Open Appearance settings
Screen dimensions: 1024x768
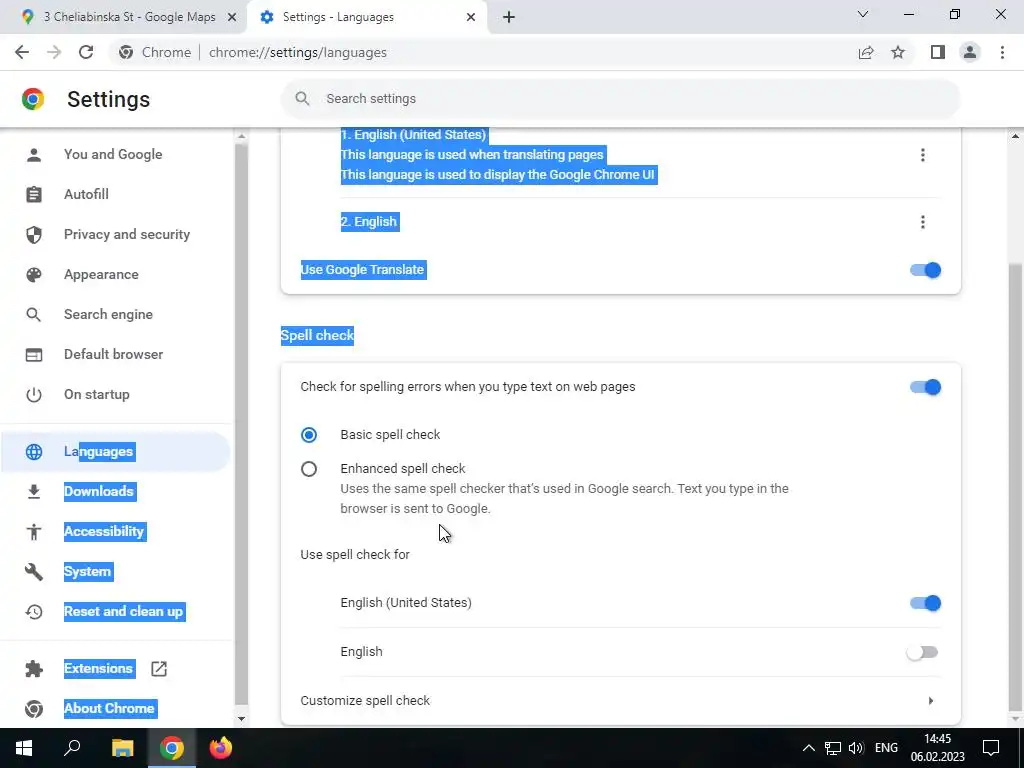pyautogui.click(x=101, y=274)
